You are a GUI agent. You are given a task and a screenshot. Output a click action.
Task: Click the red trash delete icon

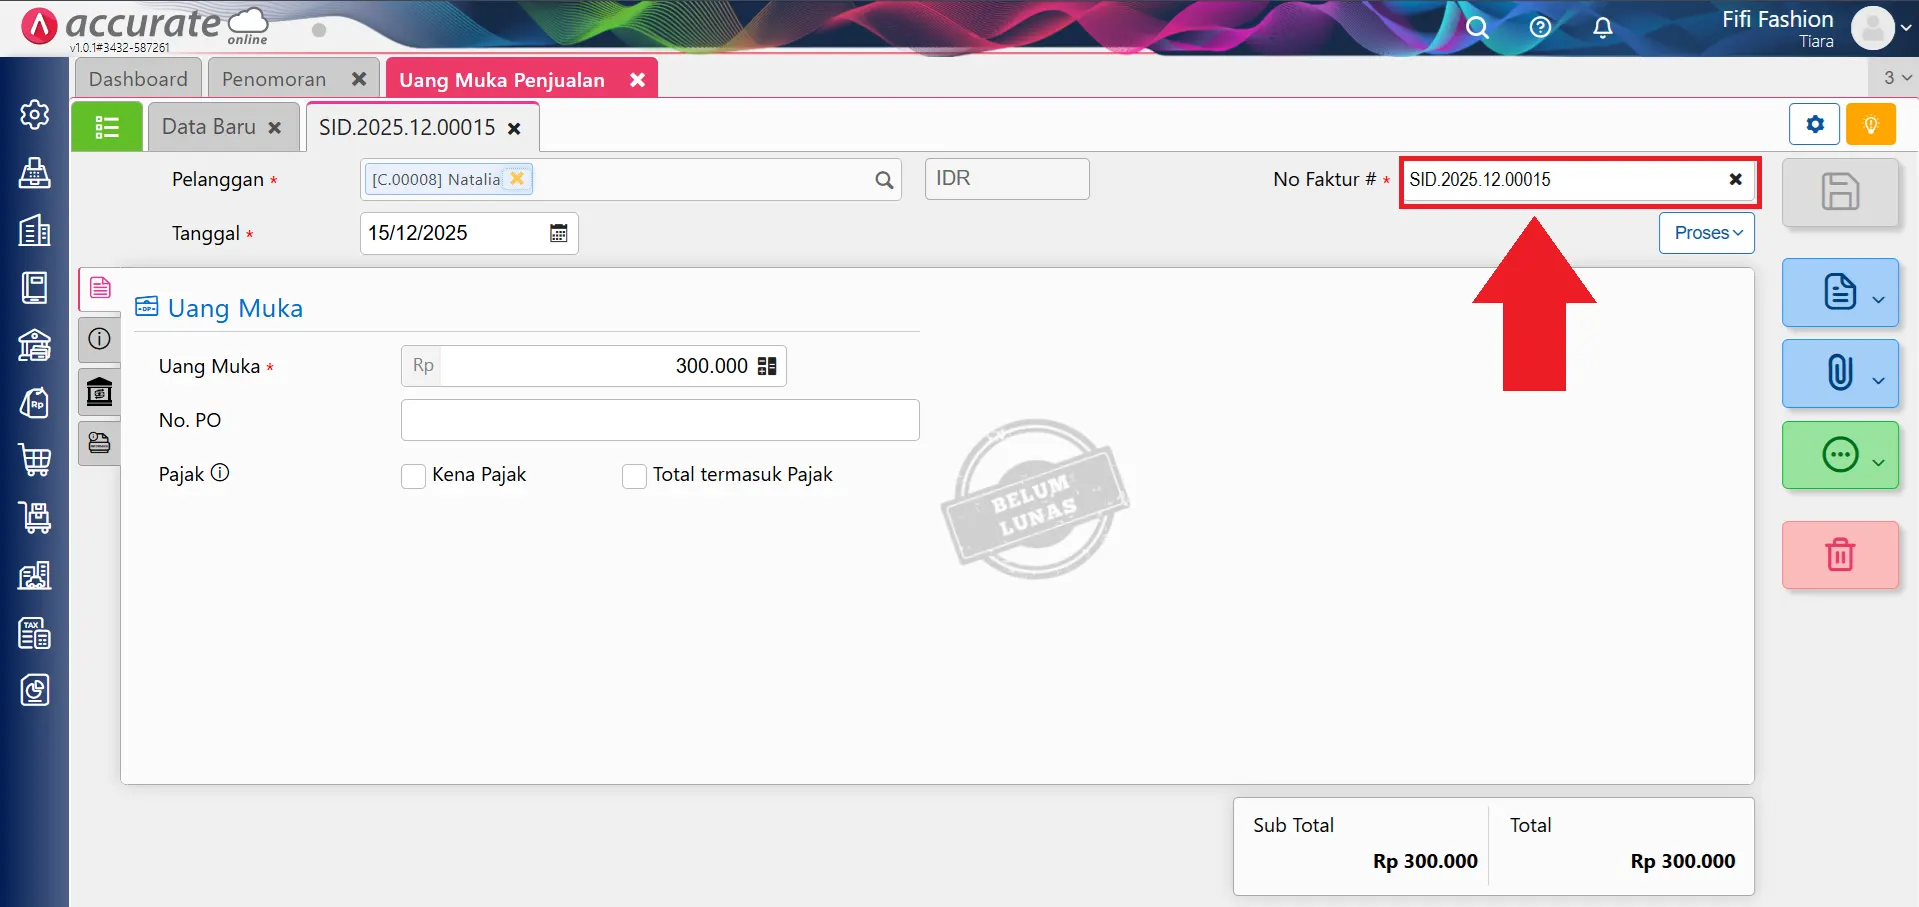(1839, 554)
